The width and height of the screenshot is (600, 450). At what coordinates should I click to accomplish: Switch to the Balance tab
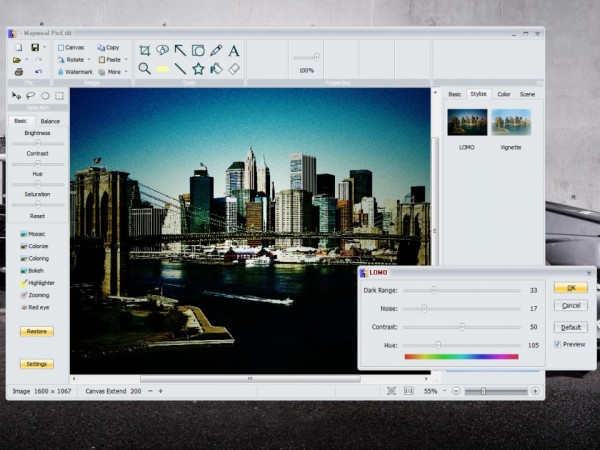point(50,121)
